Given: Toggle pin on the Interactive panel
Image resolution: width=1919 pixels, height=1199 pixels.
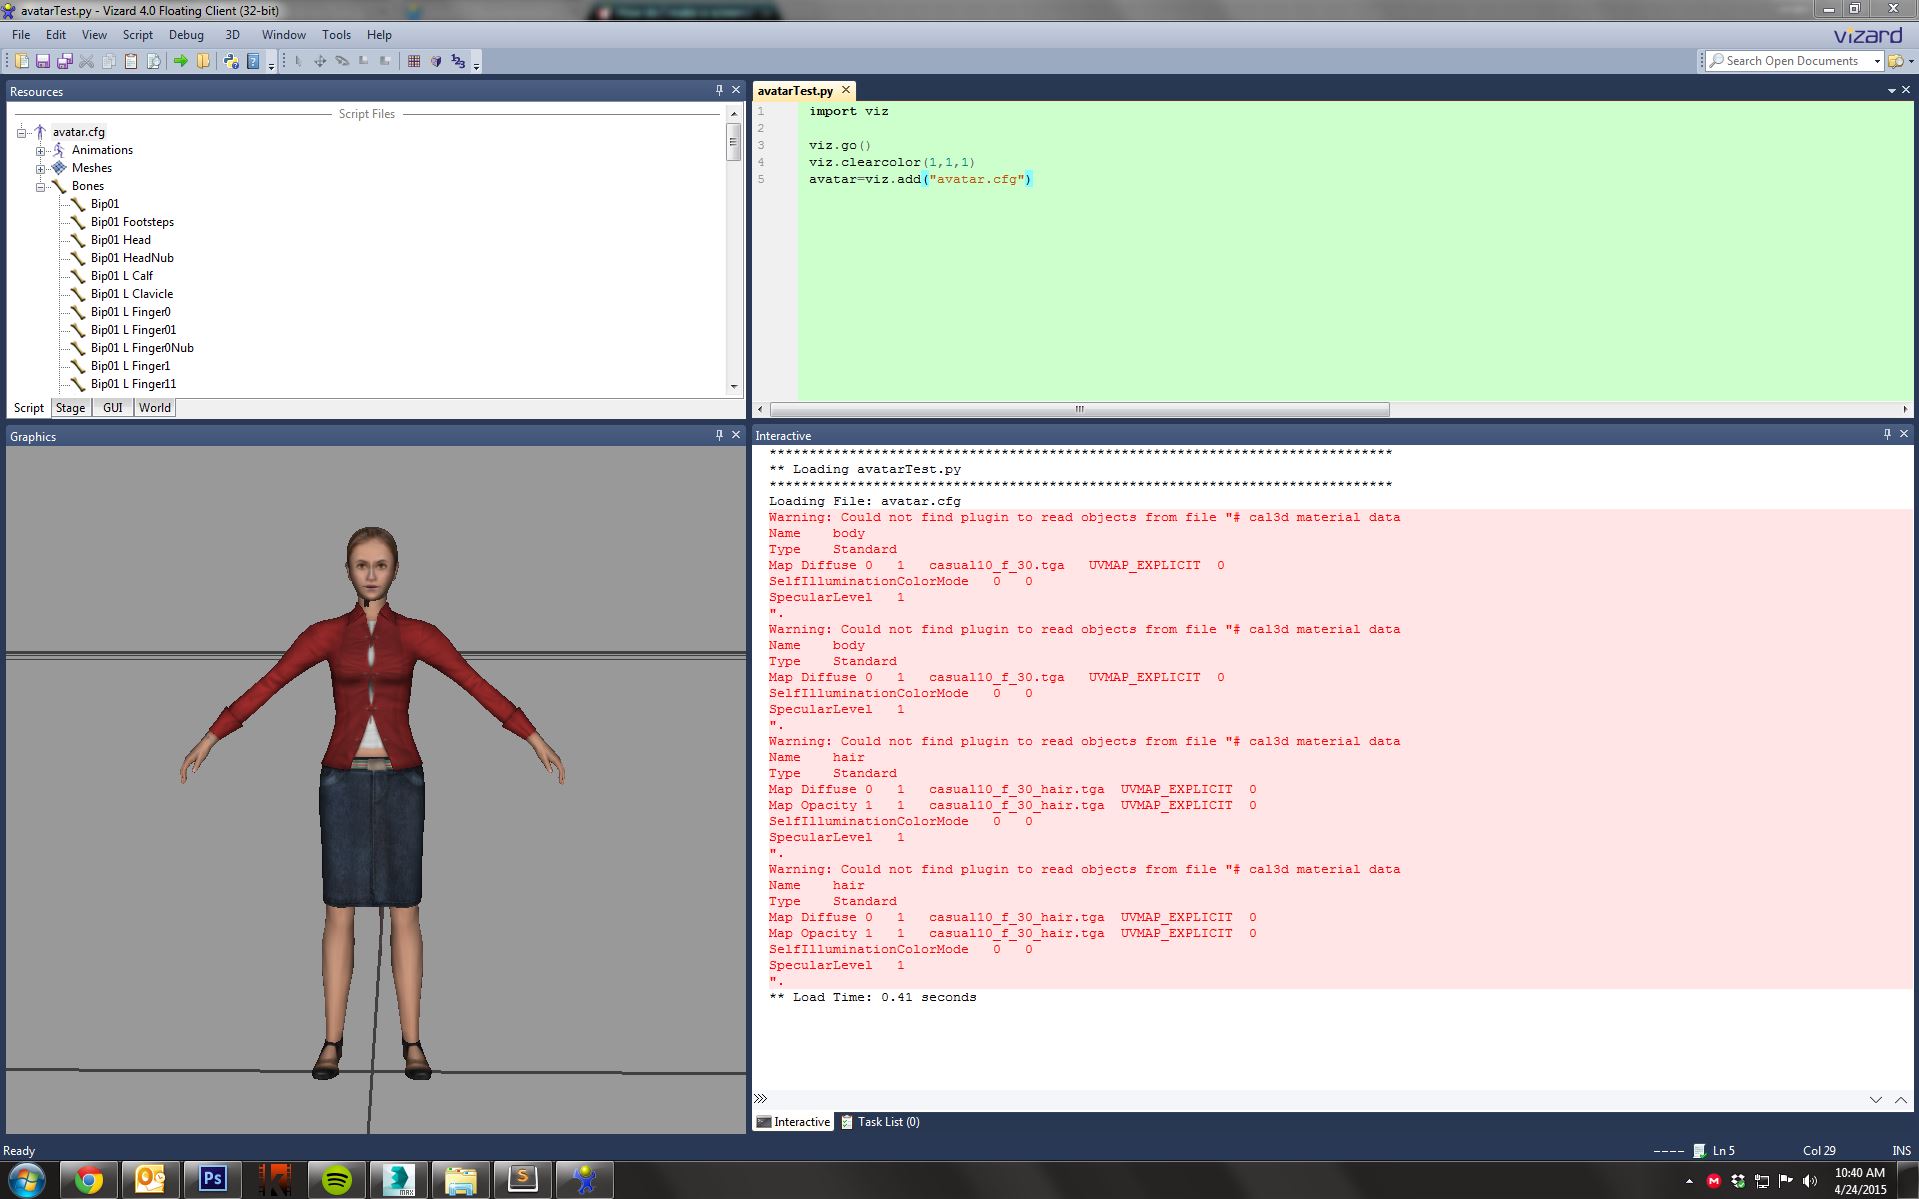Looking at the screenshot, I should coord(1887,434).
